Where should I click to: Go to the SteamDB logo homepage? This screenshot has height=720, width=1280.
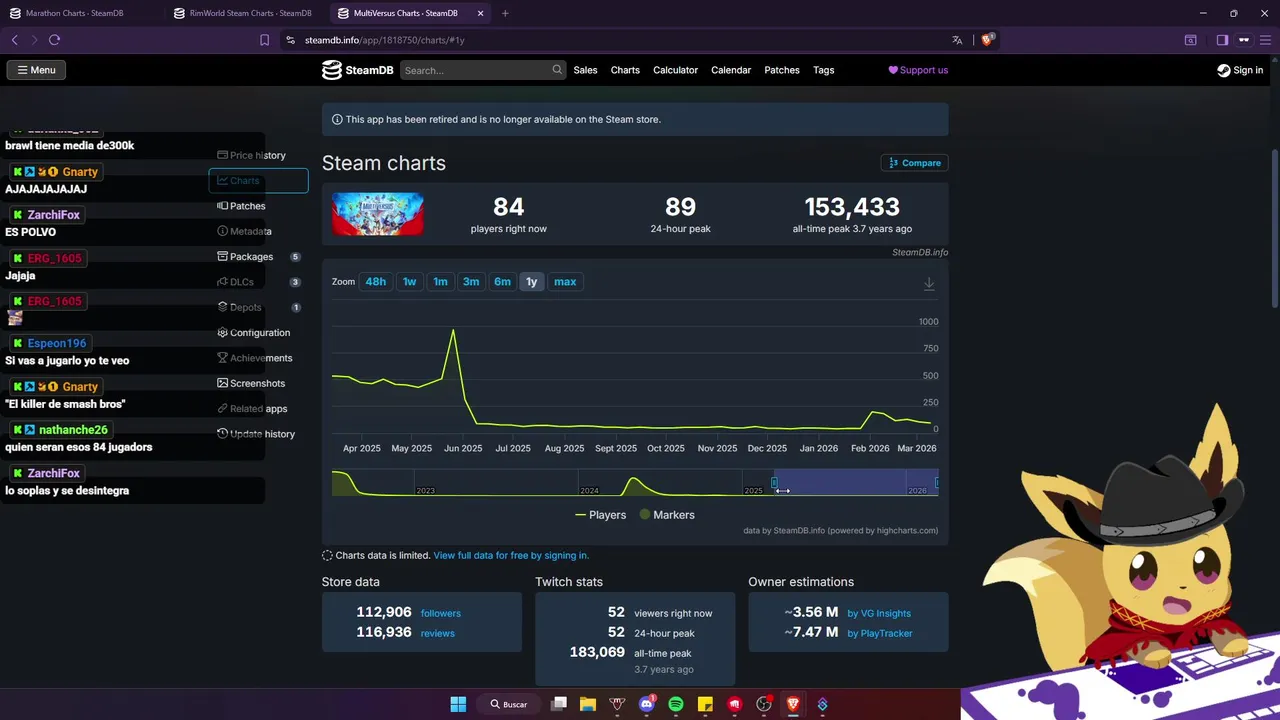[x=357, y=70]
